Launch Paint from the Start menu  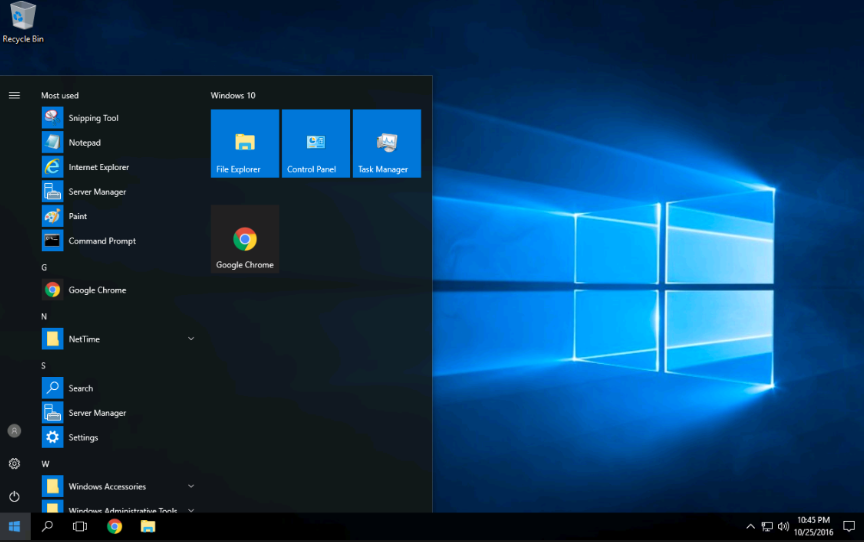118,216
